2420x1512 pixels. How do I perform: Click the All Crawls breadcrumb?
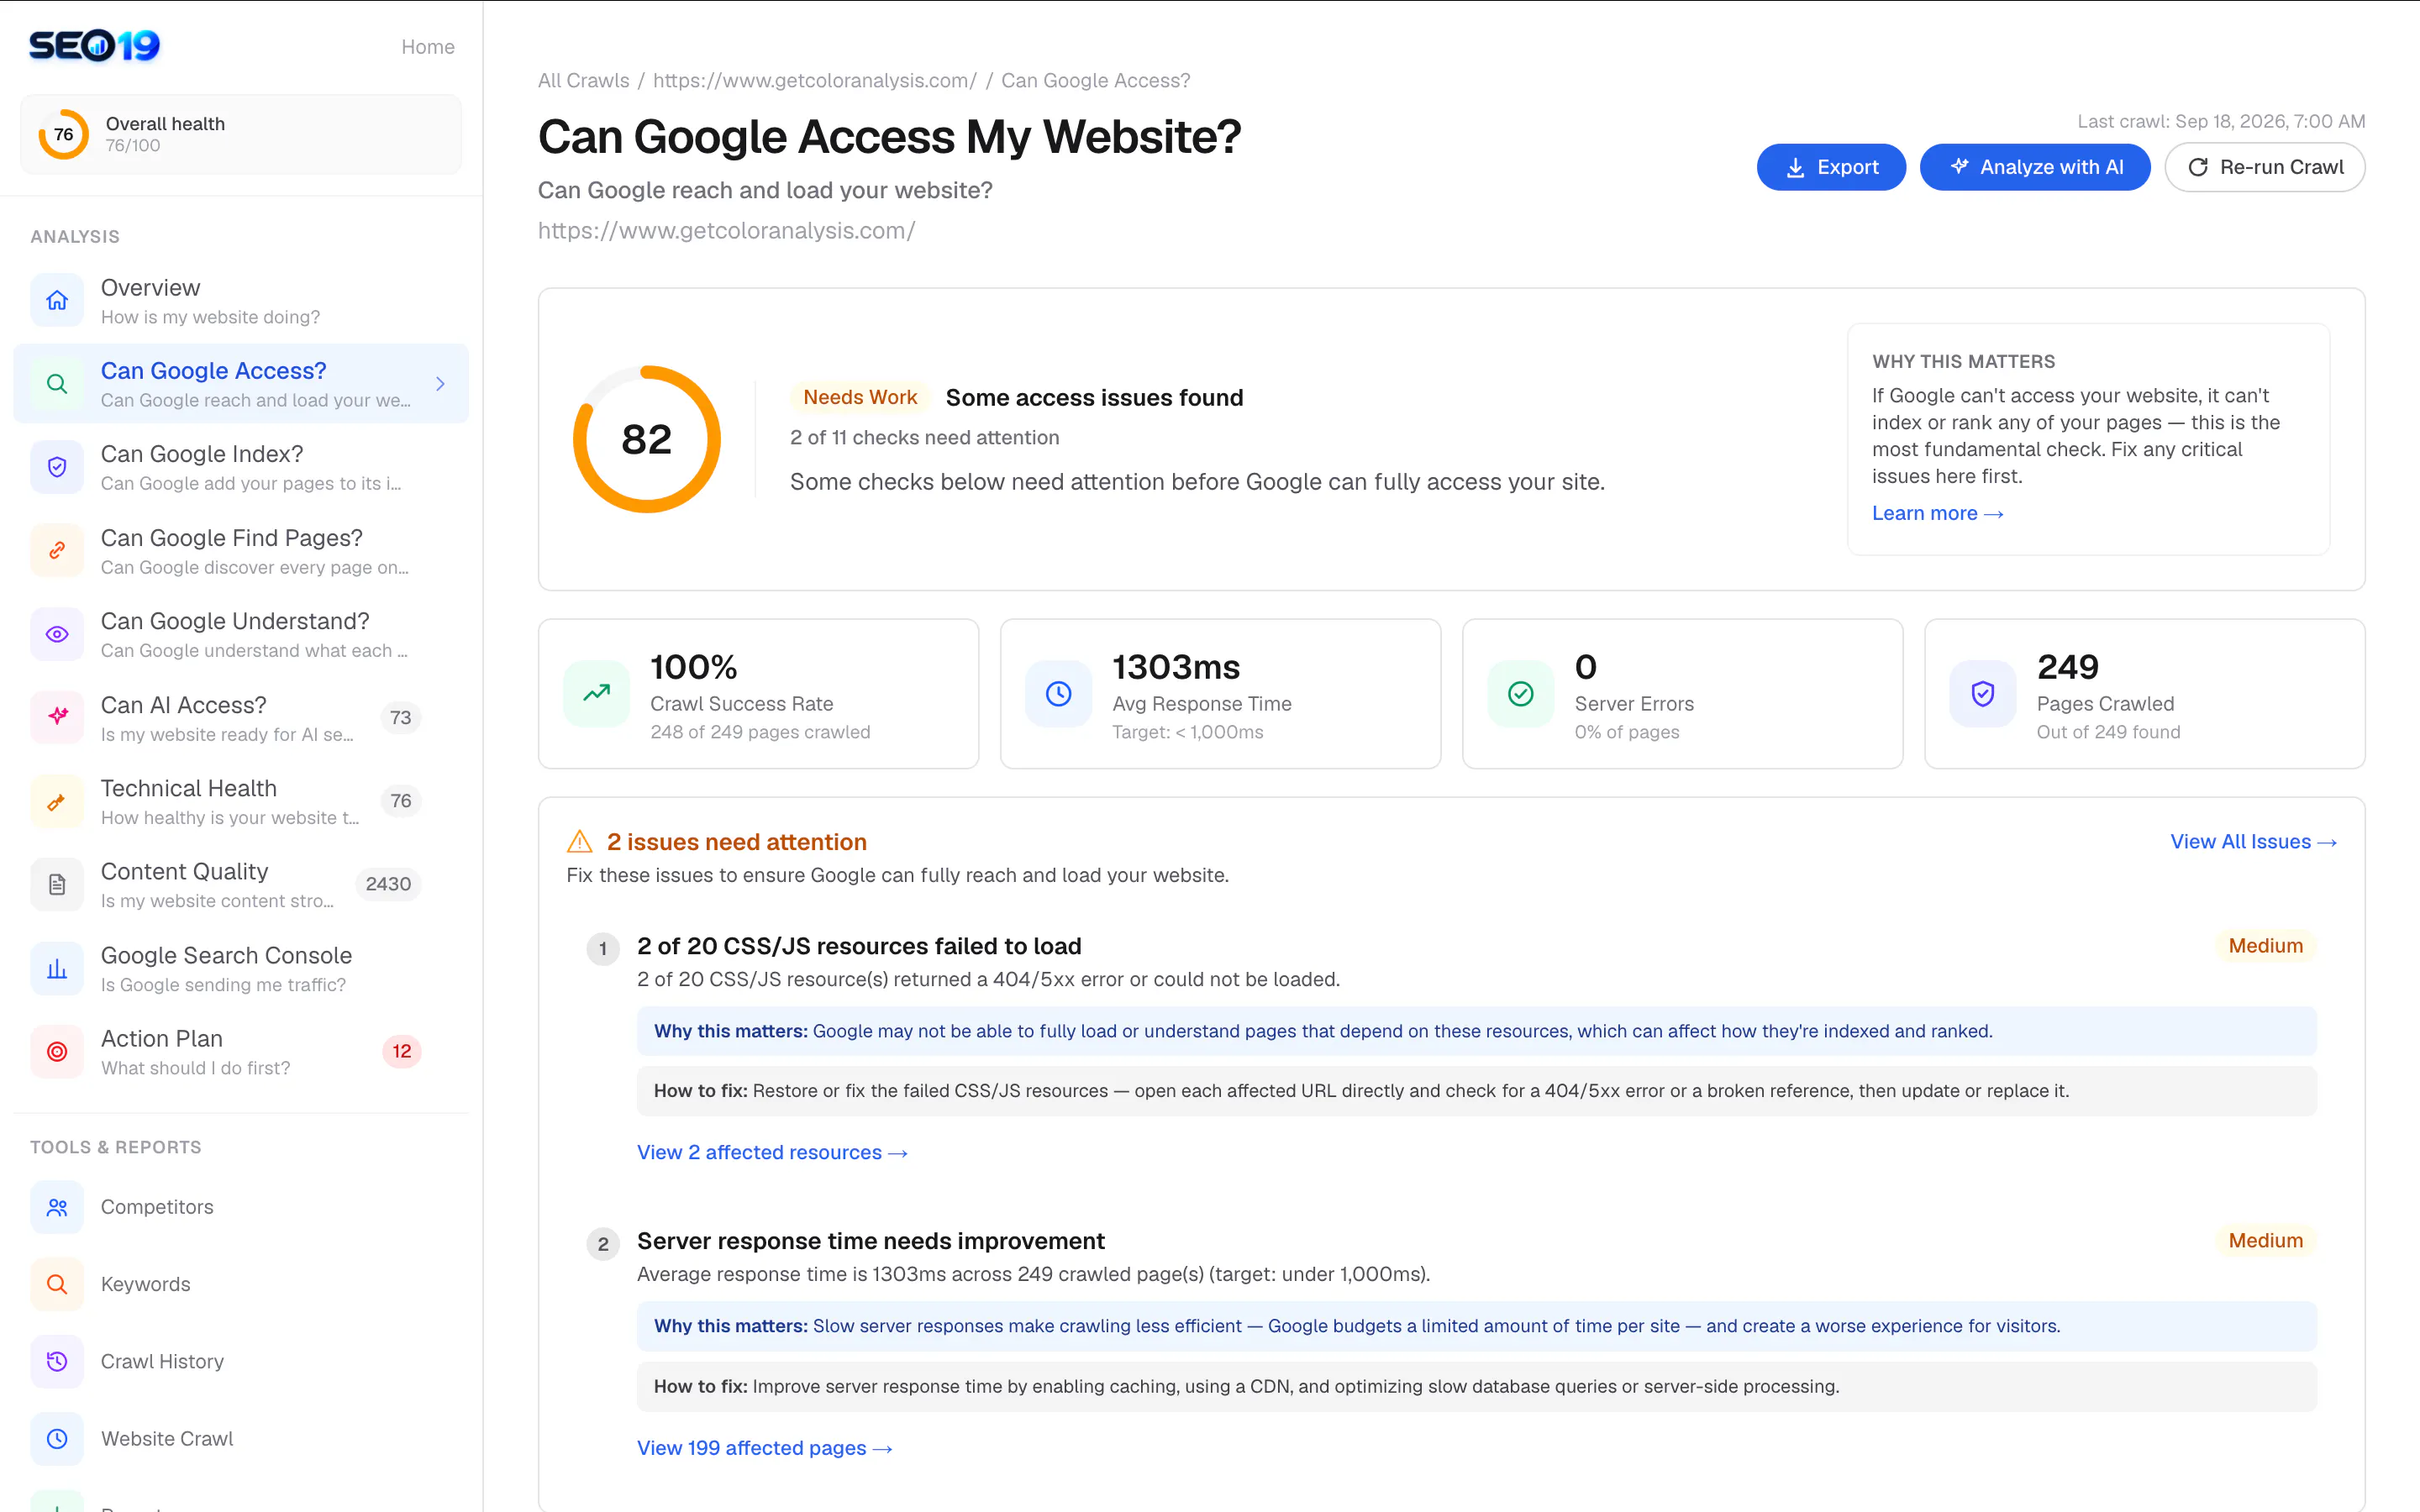click(x=583, y=80)
